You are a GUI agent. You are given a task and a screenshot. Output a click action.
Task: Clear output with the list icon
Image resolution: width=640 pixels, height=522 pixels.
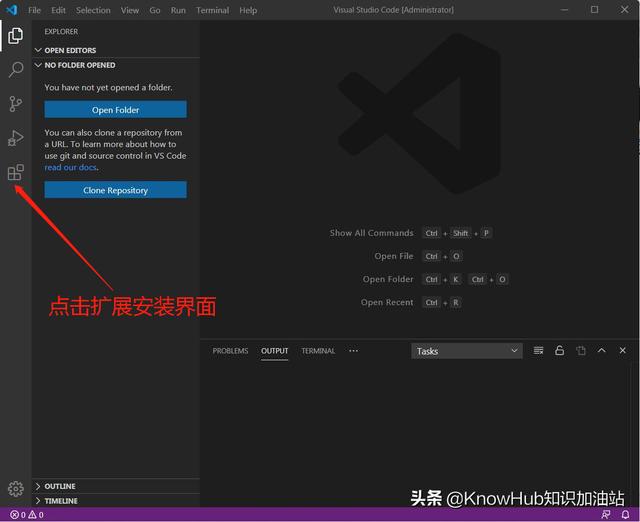click(x=538, y=351)
